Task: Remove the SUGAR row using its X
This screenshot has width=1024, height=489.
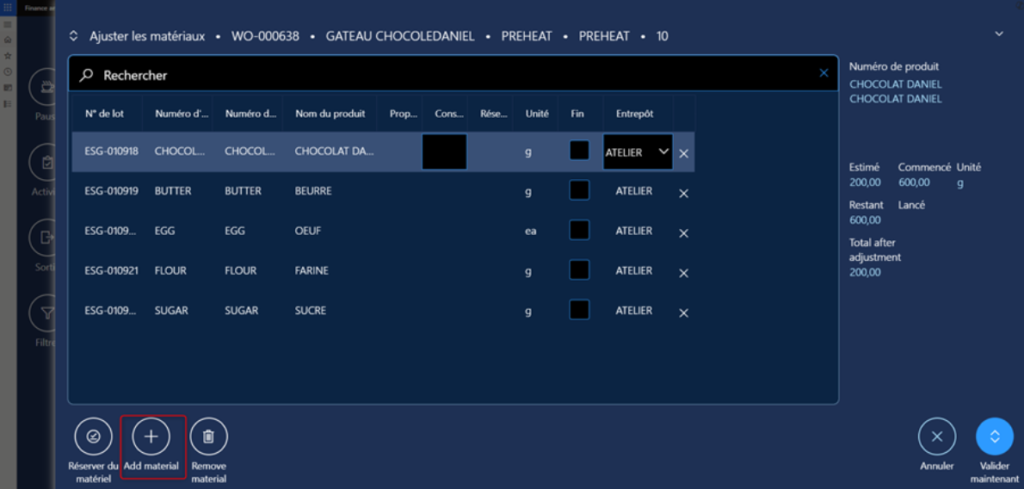Action: click(x=684, y=313)
